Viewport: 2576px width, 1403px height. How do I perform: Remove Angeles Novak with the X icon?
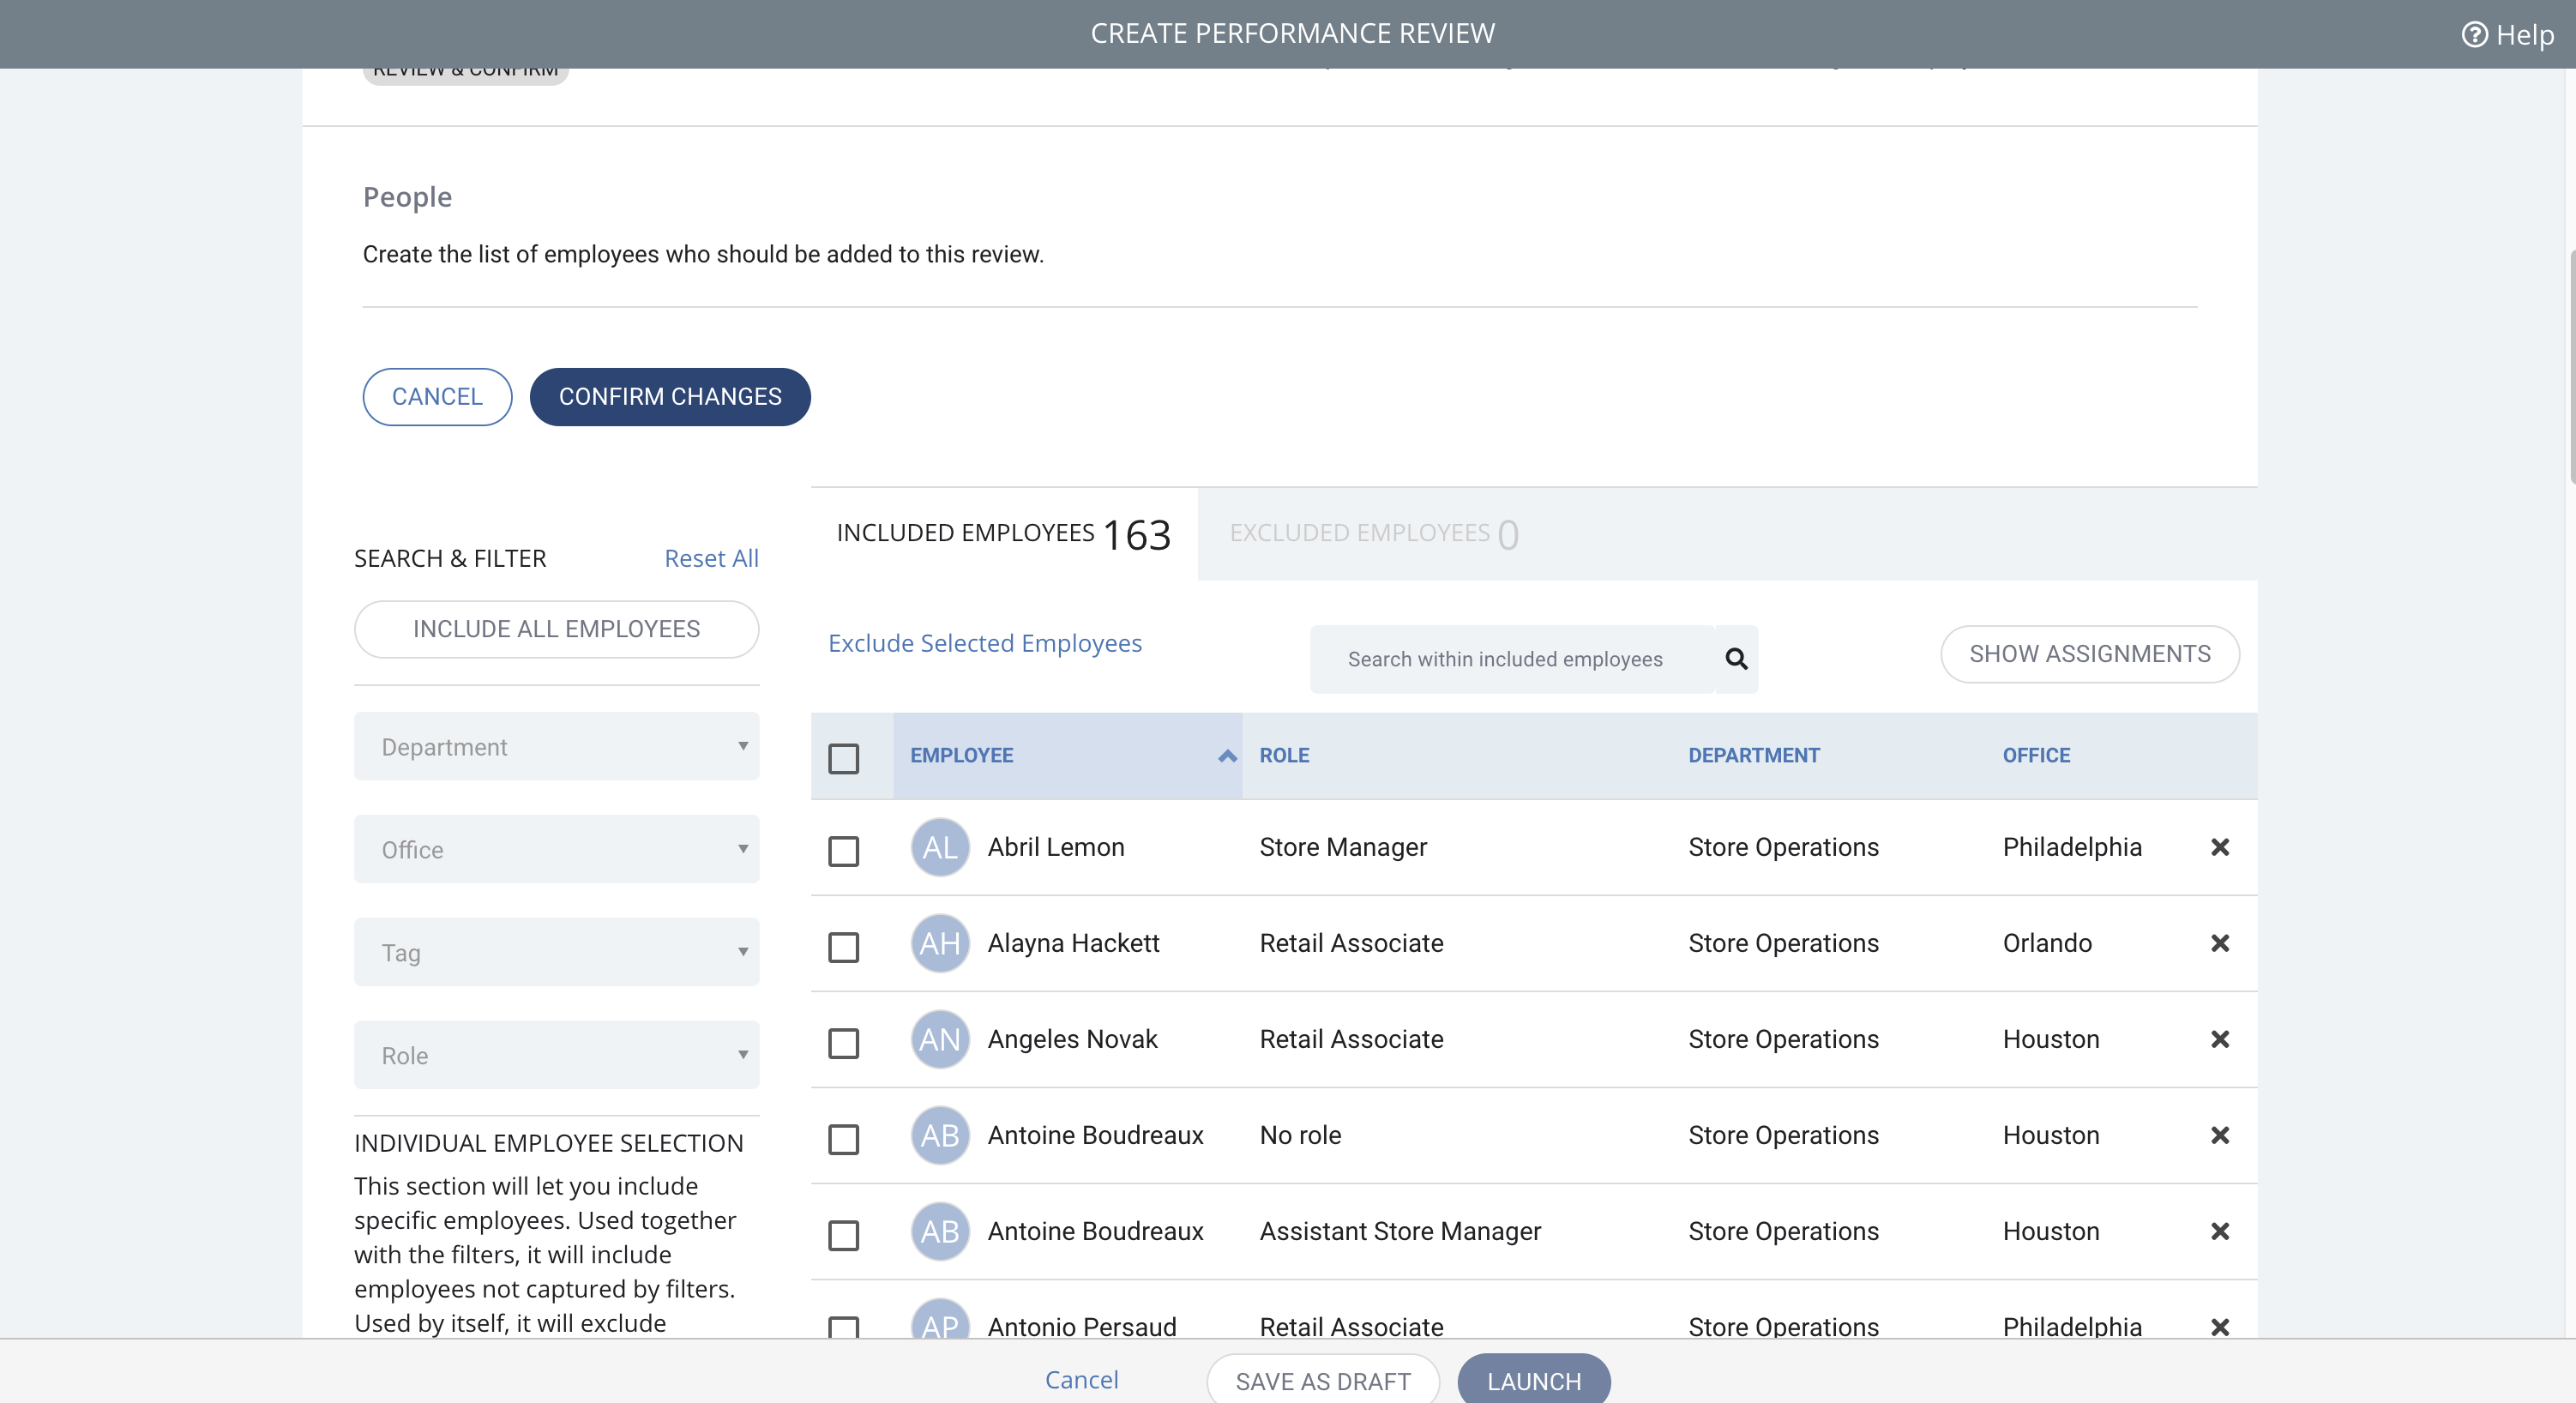pyautogui.click(x=2220, y=1039)
